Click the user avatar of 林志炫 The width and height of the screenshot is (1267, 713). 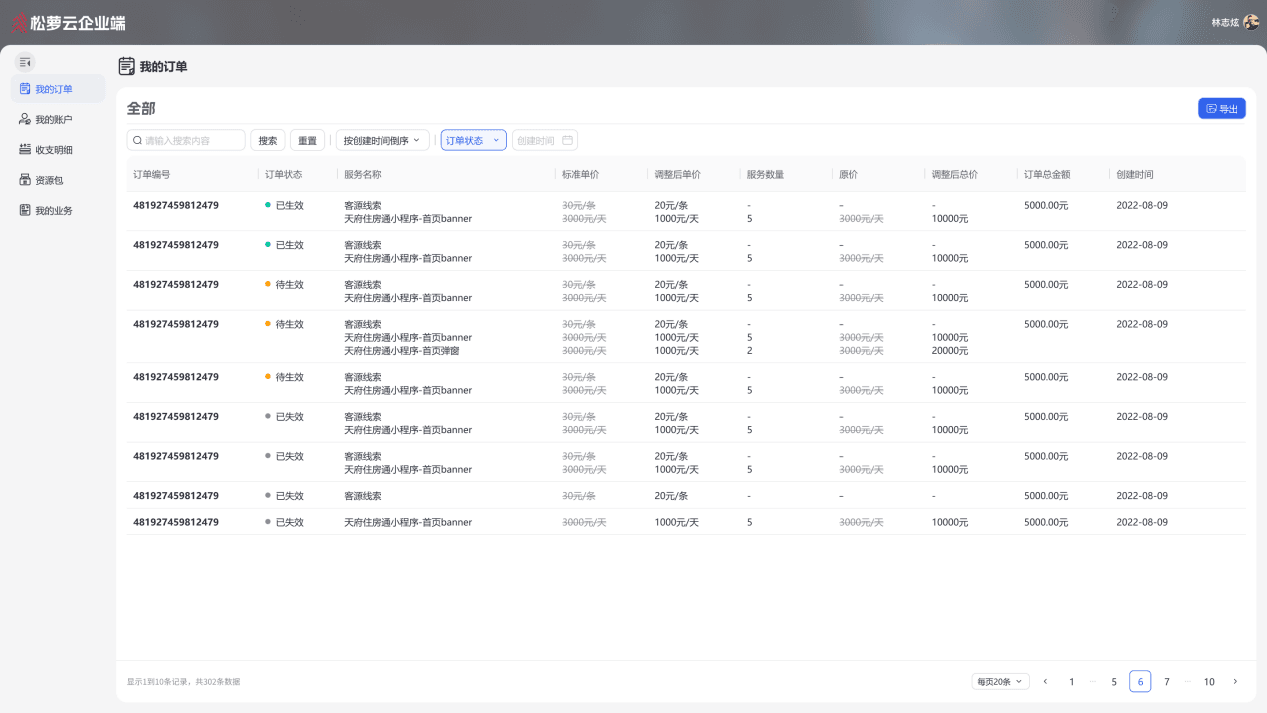(1251, 22)
